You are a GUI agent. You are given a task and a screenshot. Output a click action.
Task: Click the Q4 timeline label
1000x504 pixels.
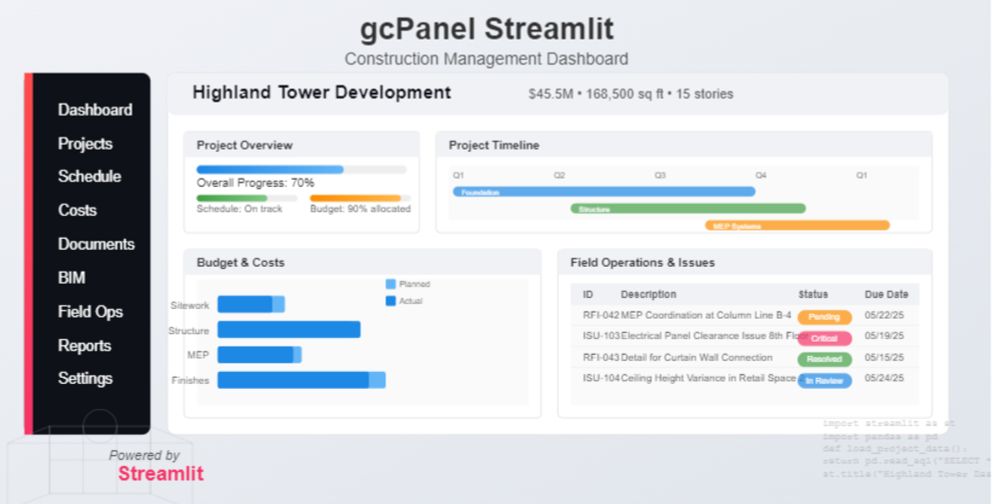coord(761,175)
